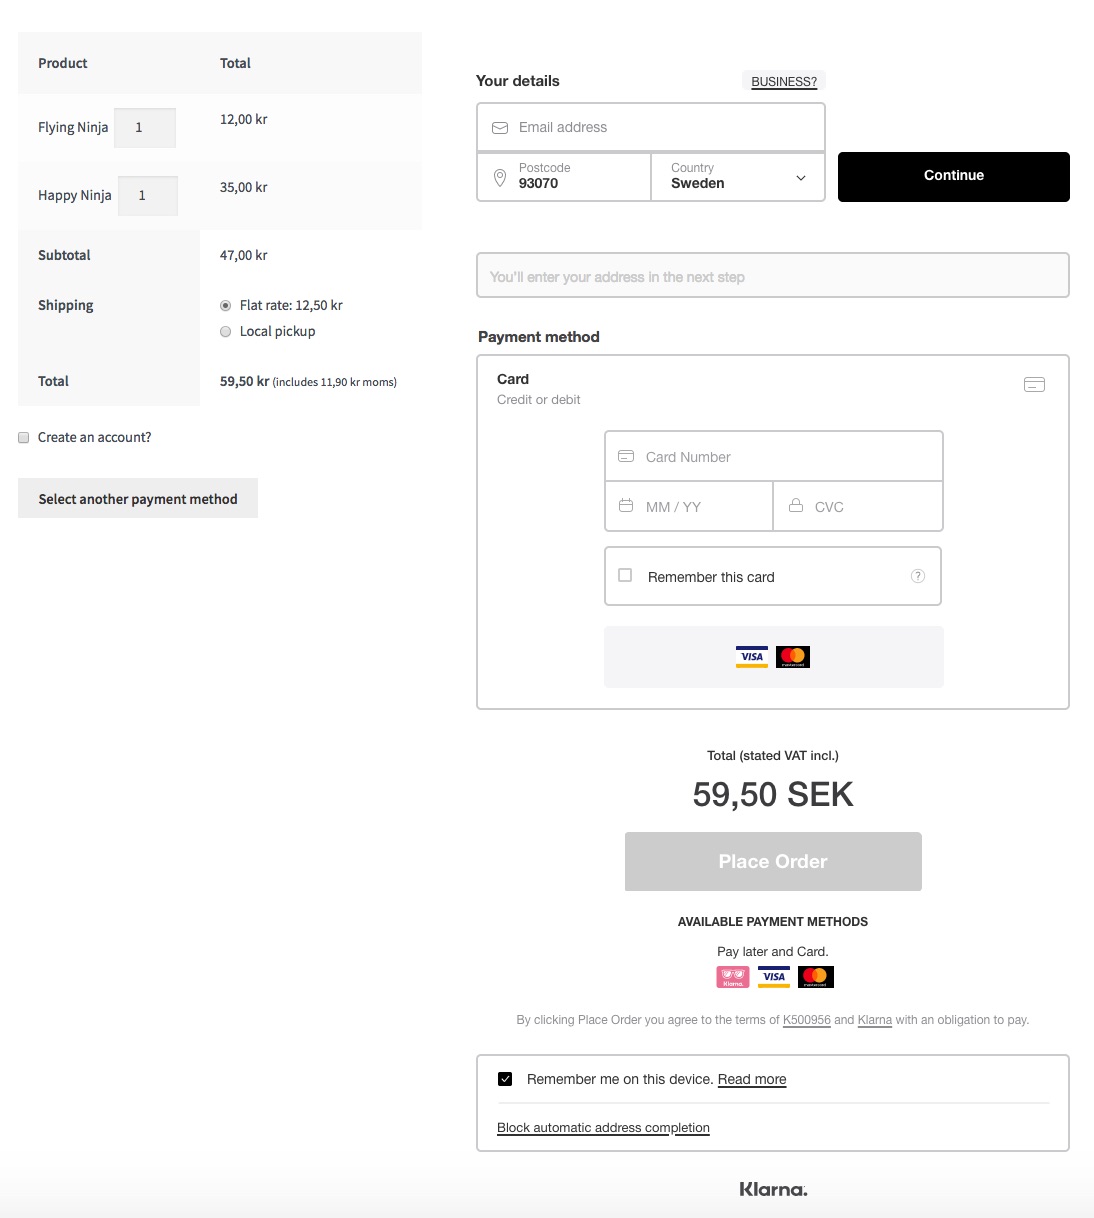
Task: Enable the Create an account checkbox
Action: (x=22, y=437)
